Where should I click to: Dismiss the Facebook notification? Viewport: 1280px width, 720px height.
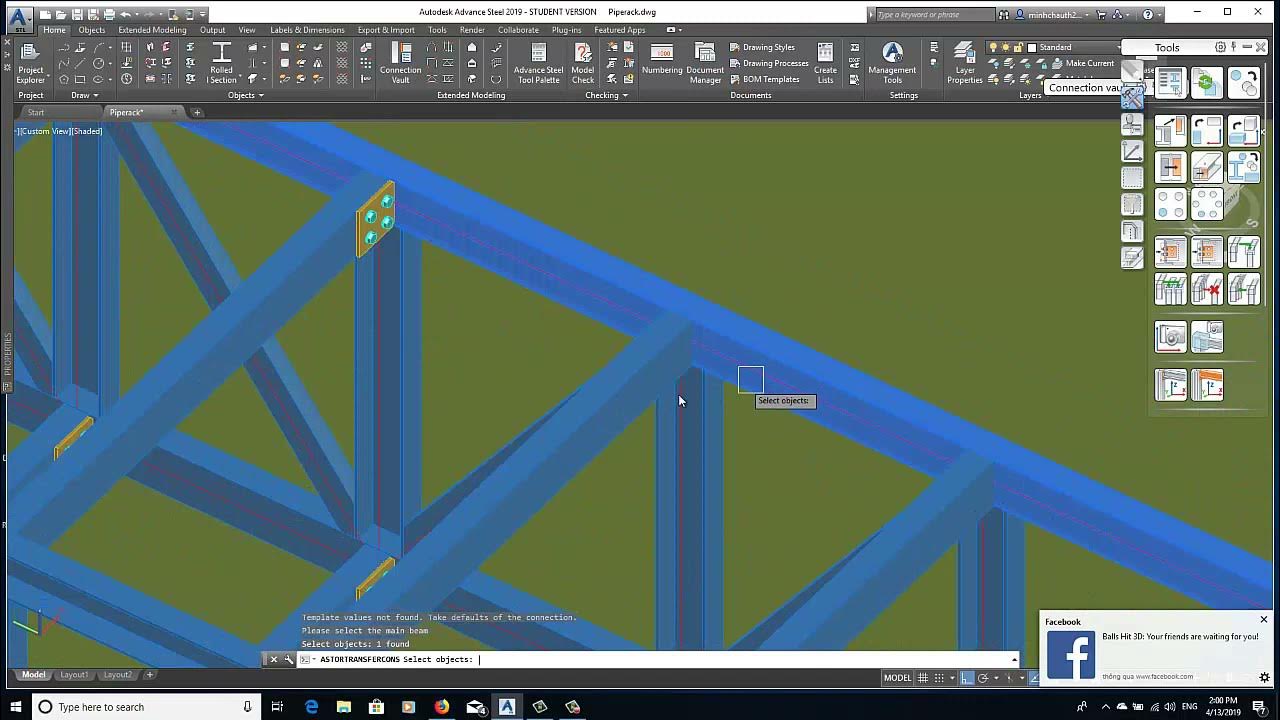click(1263, 620)
